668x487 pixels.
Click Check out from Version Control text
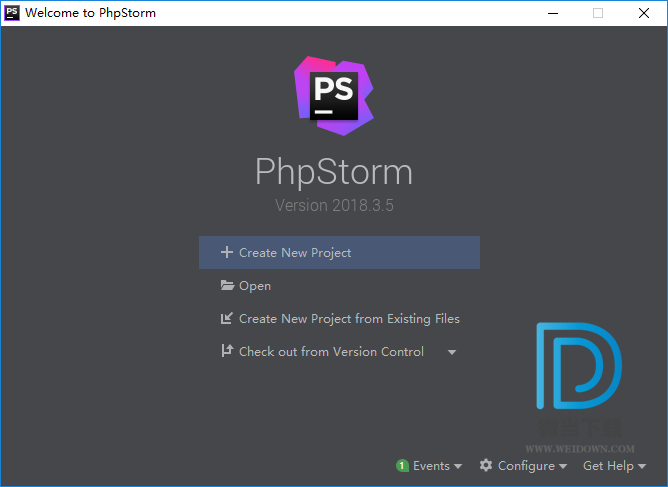pyautogui.click(x=331, y=352)
